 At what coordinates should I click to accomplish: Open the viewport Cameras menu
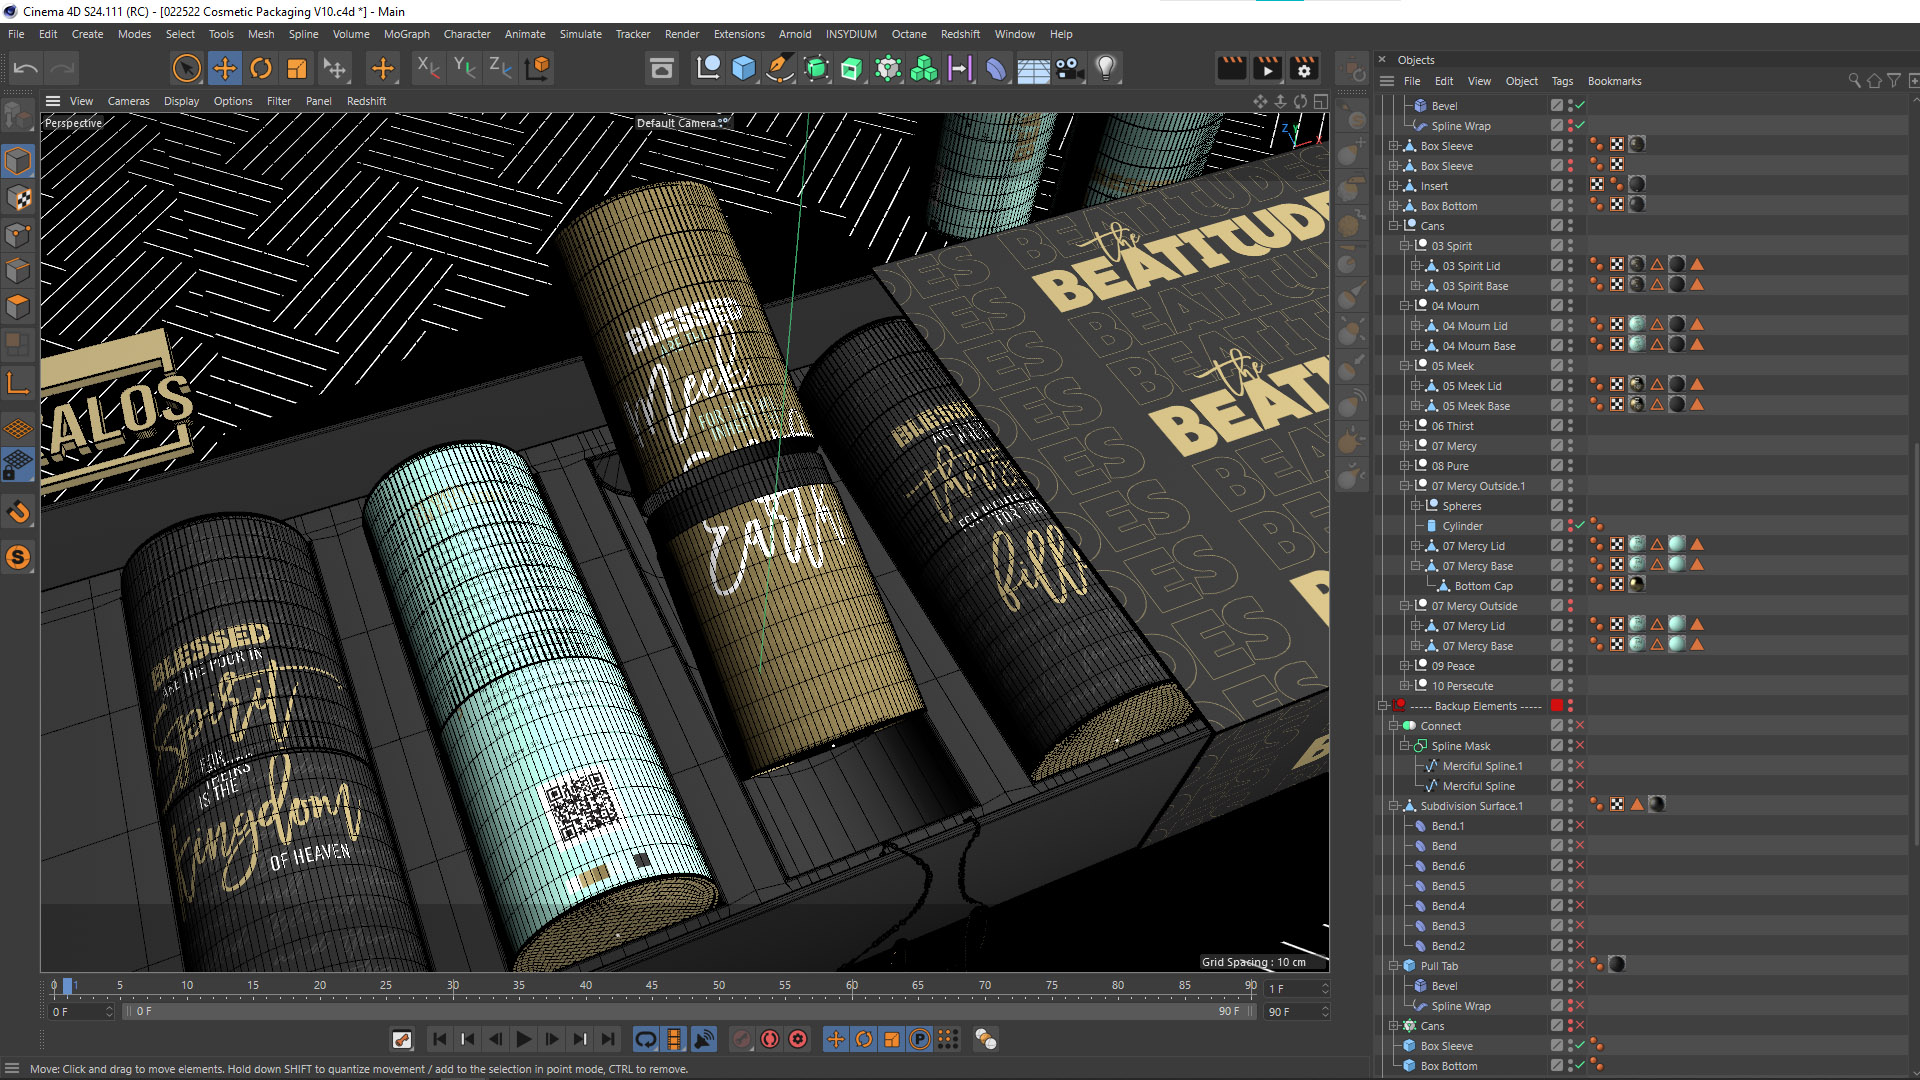coord(128,101)
